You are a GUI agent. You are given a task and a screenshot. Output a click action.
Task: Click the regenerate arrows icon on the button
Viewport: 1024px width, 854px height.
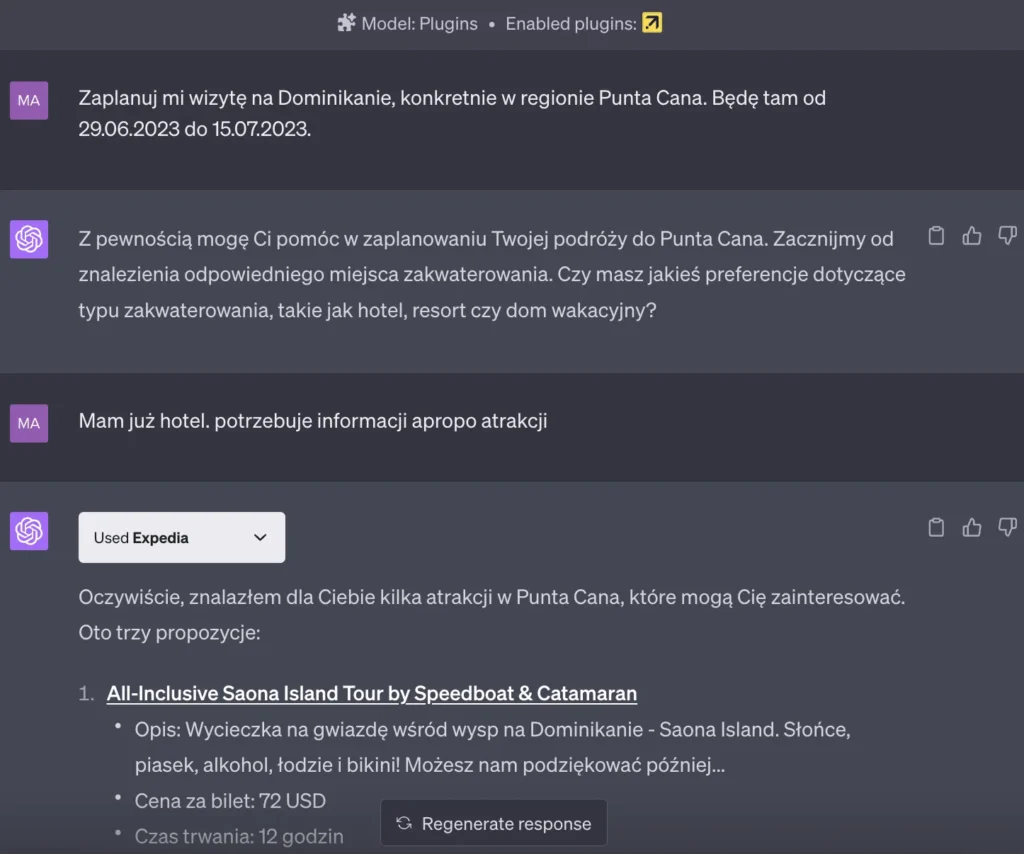coord(403,822)
